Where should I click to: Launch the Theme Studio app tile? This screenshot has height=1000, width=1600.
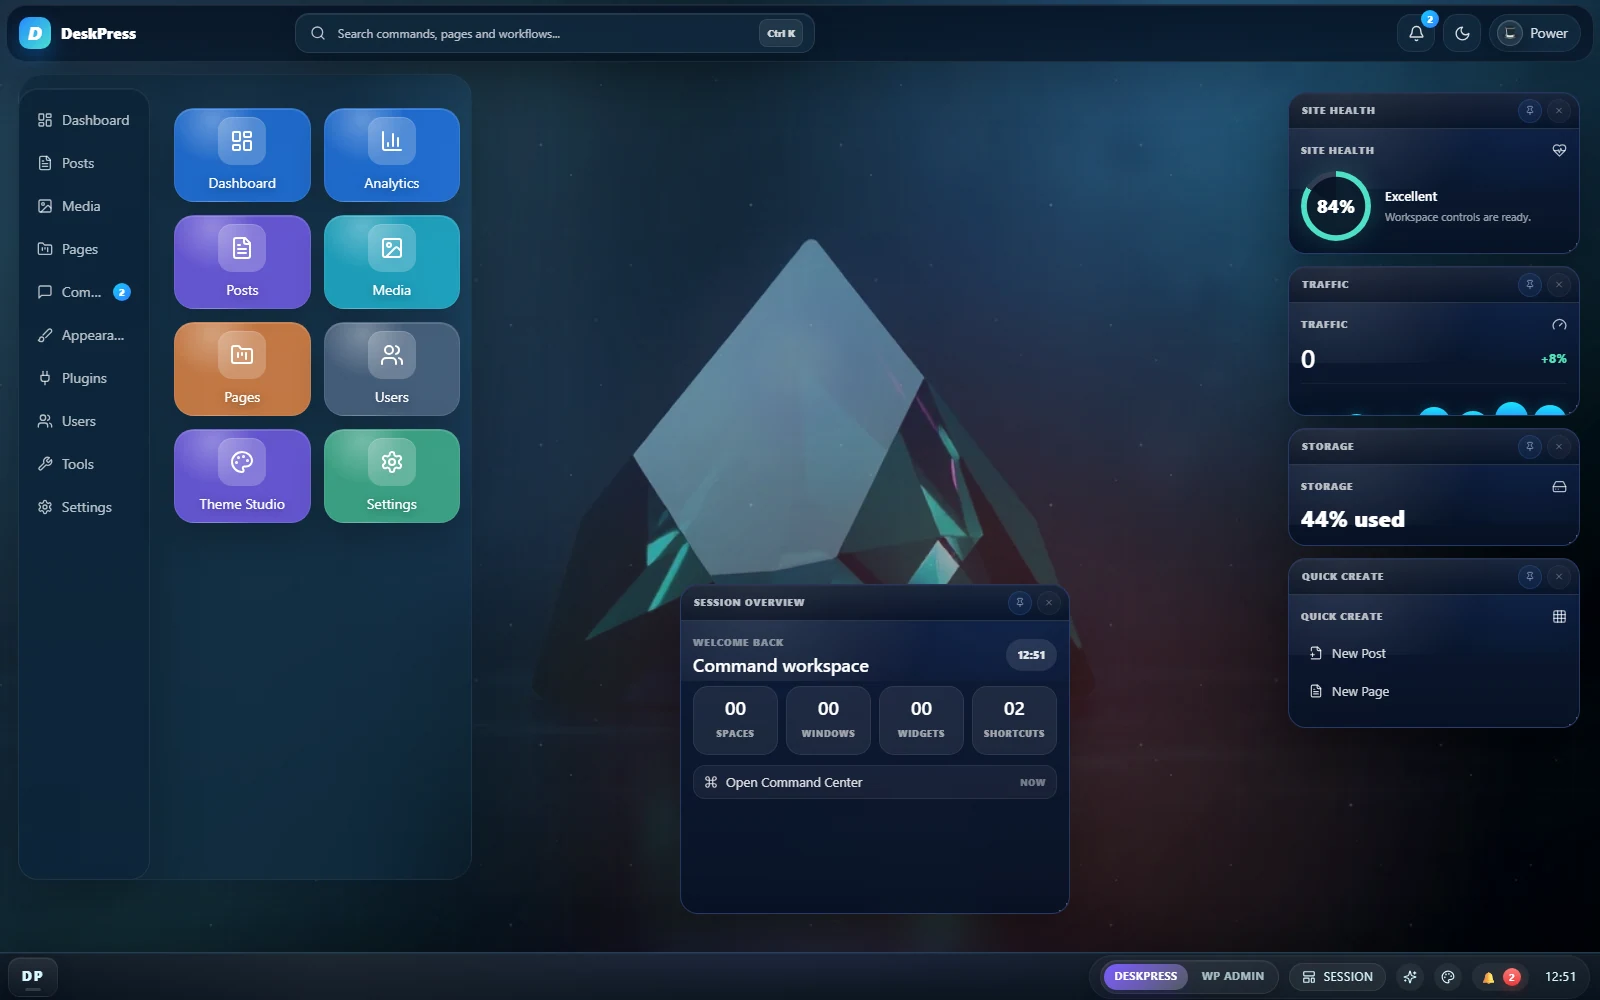pyautogui.click(x=242, y=476)
